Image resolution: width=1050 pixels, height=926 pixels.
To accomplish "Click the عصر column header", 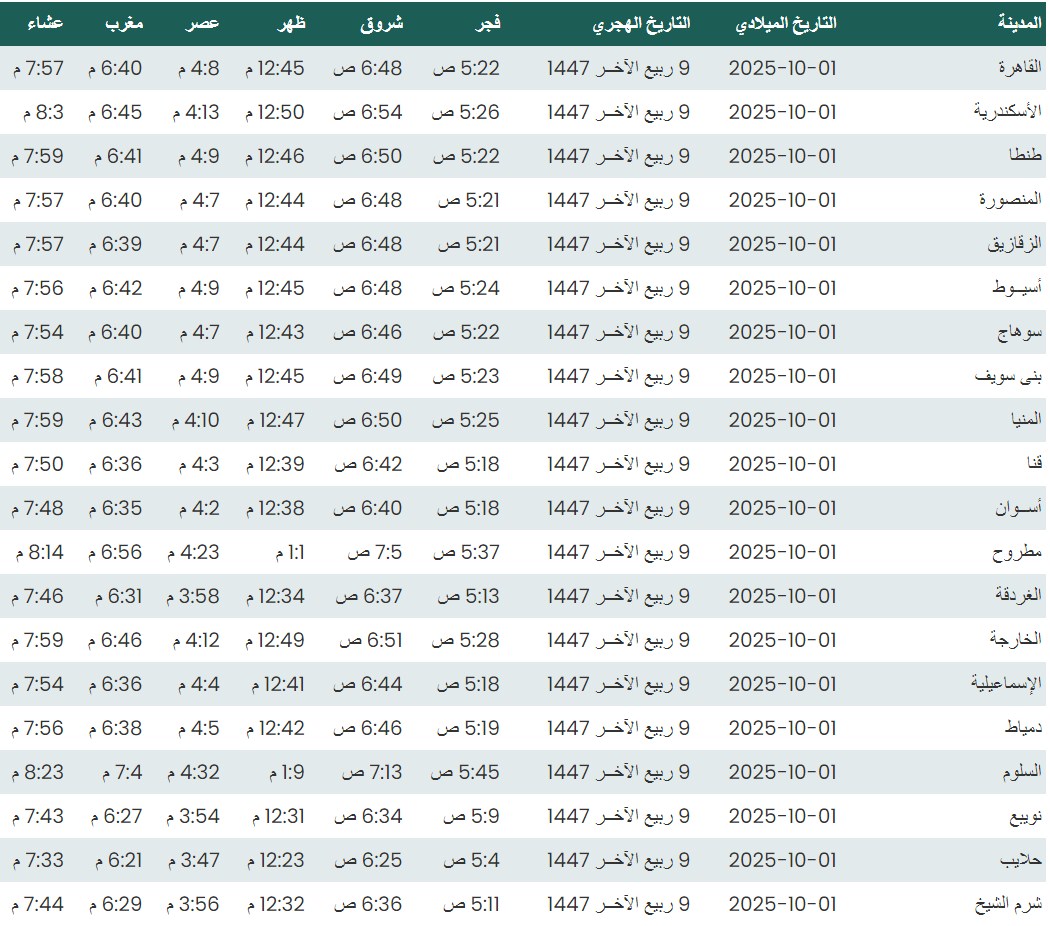I will tap(202, 23).
